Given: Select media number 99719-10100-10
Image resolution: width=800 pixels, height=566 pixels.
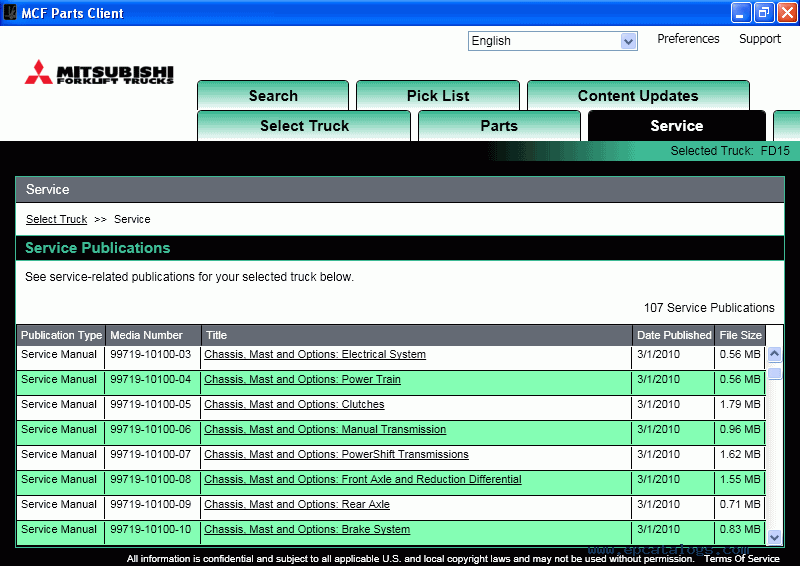Looking at the screenshot, I should (x=151, y=529).
